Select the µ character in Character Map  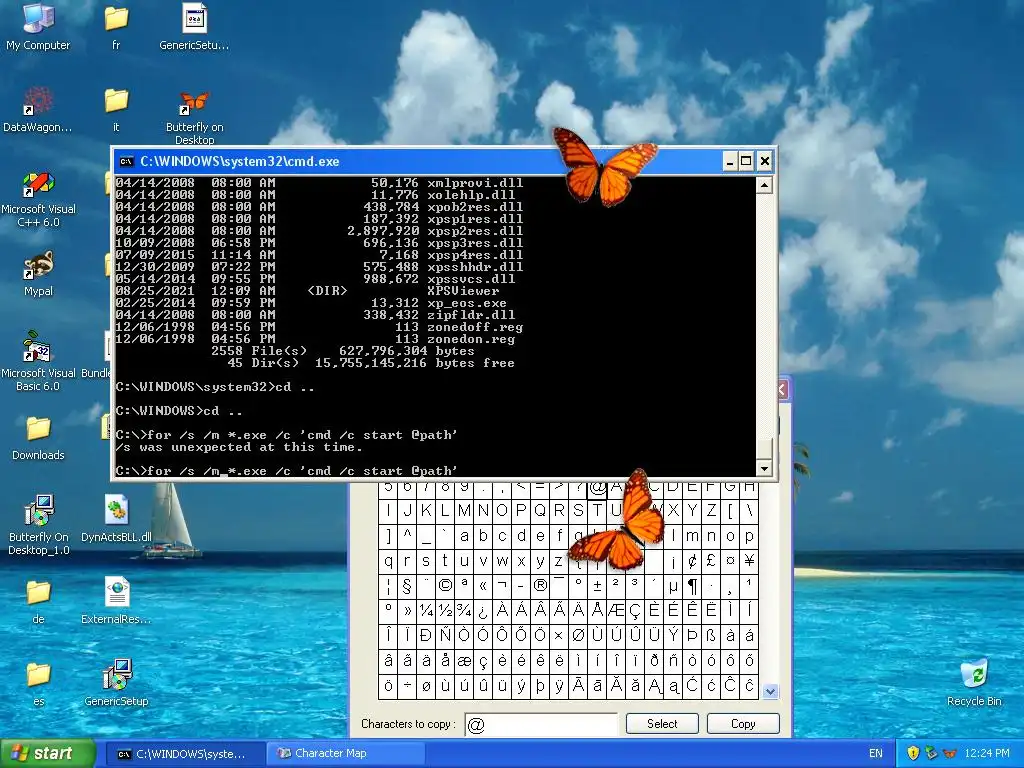(673, 585)
